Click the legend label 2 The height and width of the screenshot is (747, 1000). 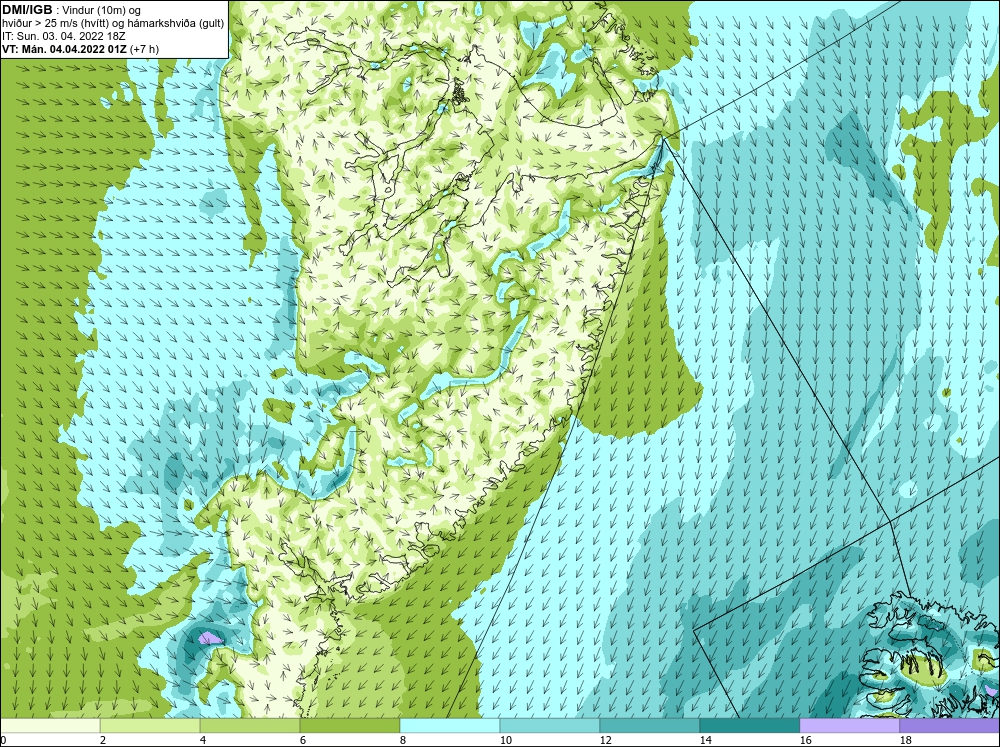pos(103,740)
